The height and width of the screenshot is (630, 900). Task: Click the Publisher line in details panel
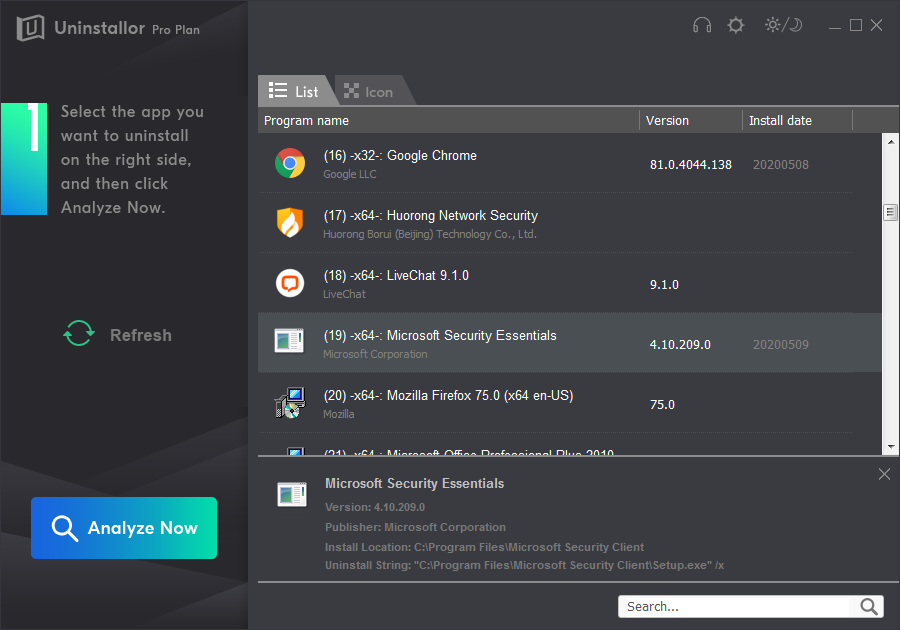(416, 527)
